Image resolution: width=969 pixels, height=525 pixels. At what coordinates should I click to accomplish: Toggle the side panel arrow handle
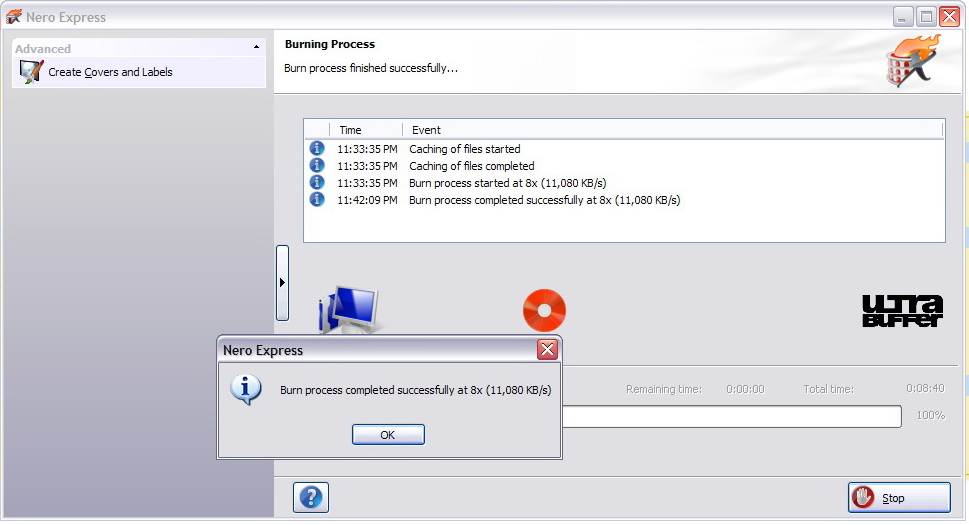pos(282,283)
